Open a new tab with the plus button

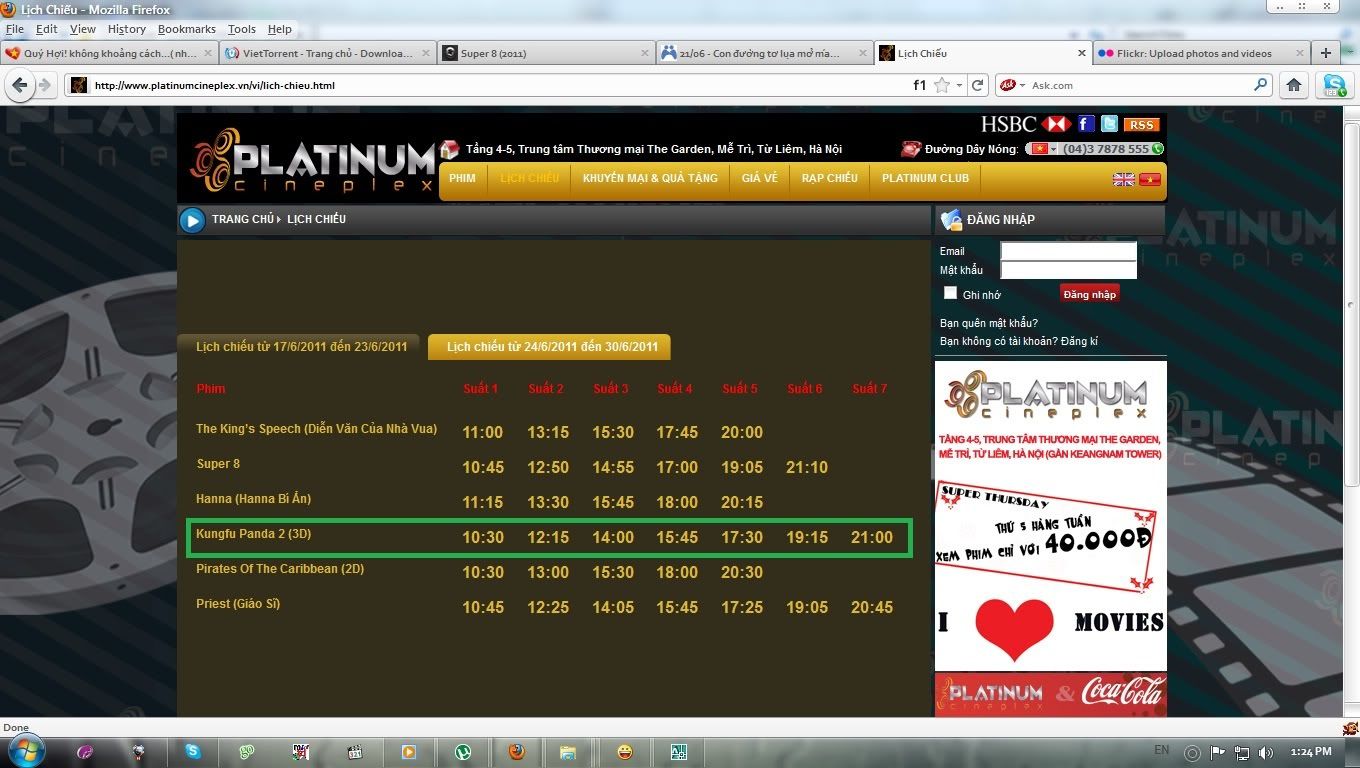[1326, 53]
